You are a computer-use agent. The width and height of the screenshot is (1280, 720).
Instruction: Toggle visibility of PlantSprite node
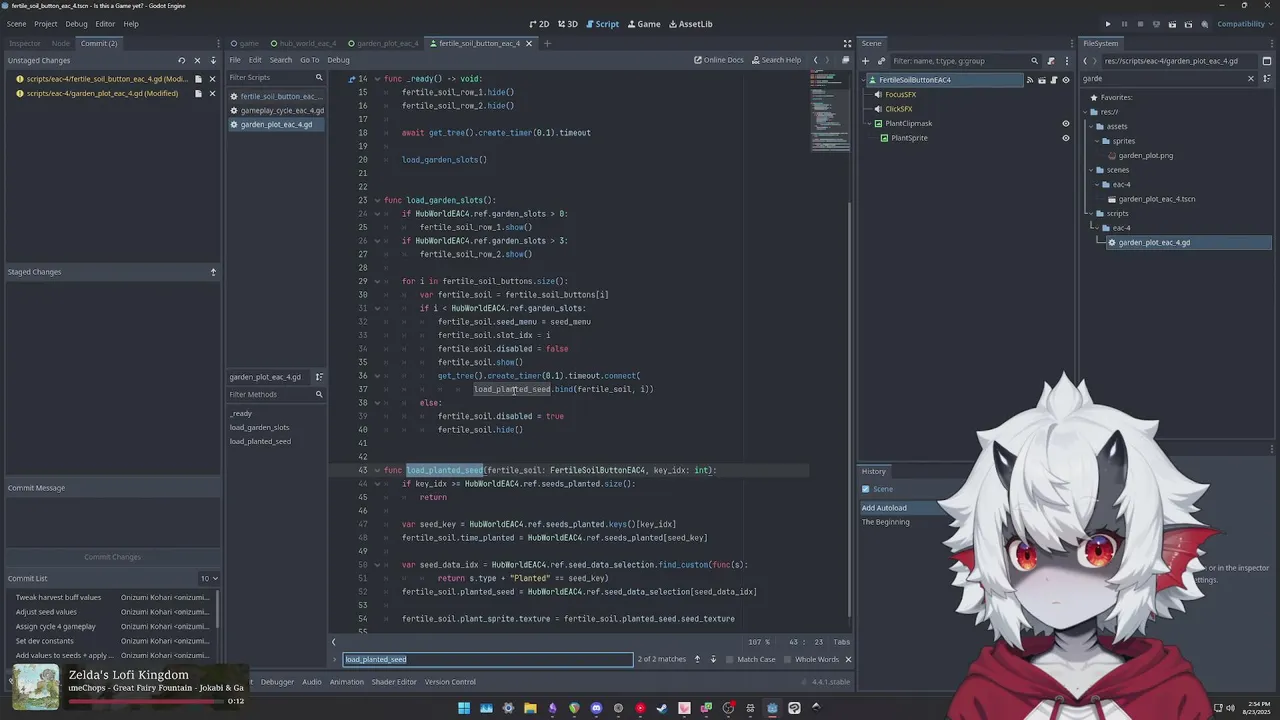click(x=1066, y=138)
